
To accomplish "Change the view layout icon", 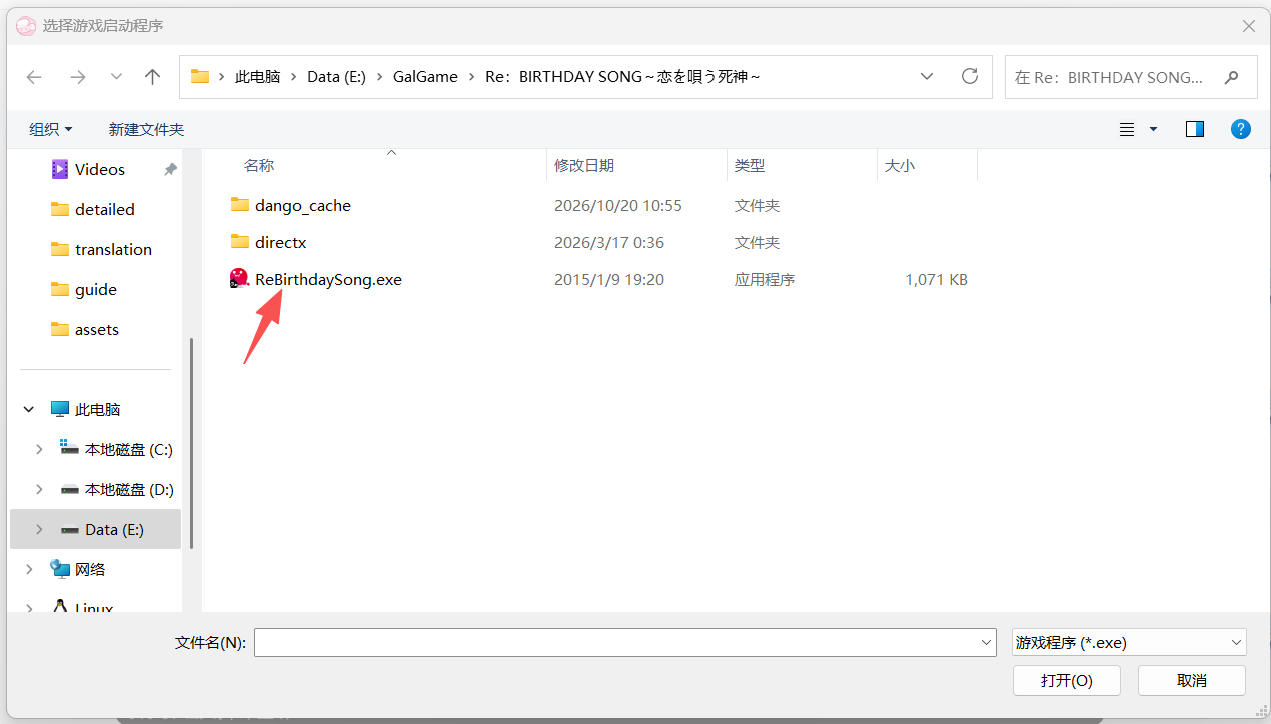I will pyautogui.click(x=1127, y=129).
